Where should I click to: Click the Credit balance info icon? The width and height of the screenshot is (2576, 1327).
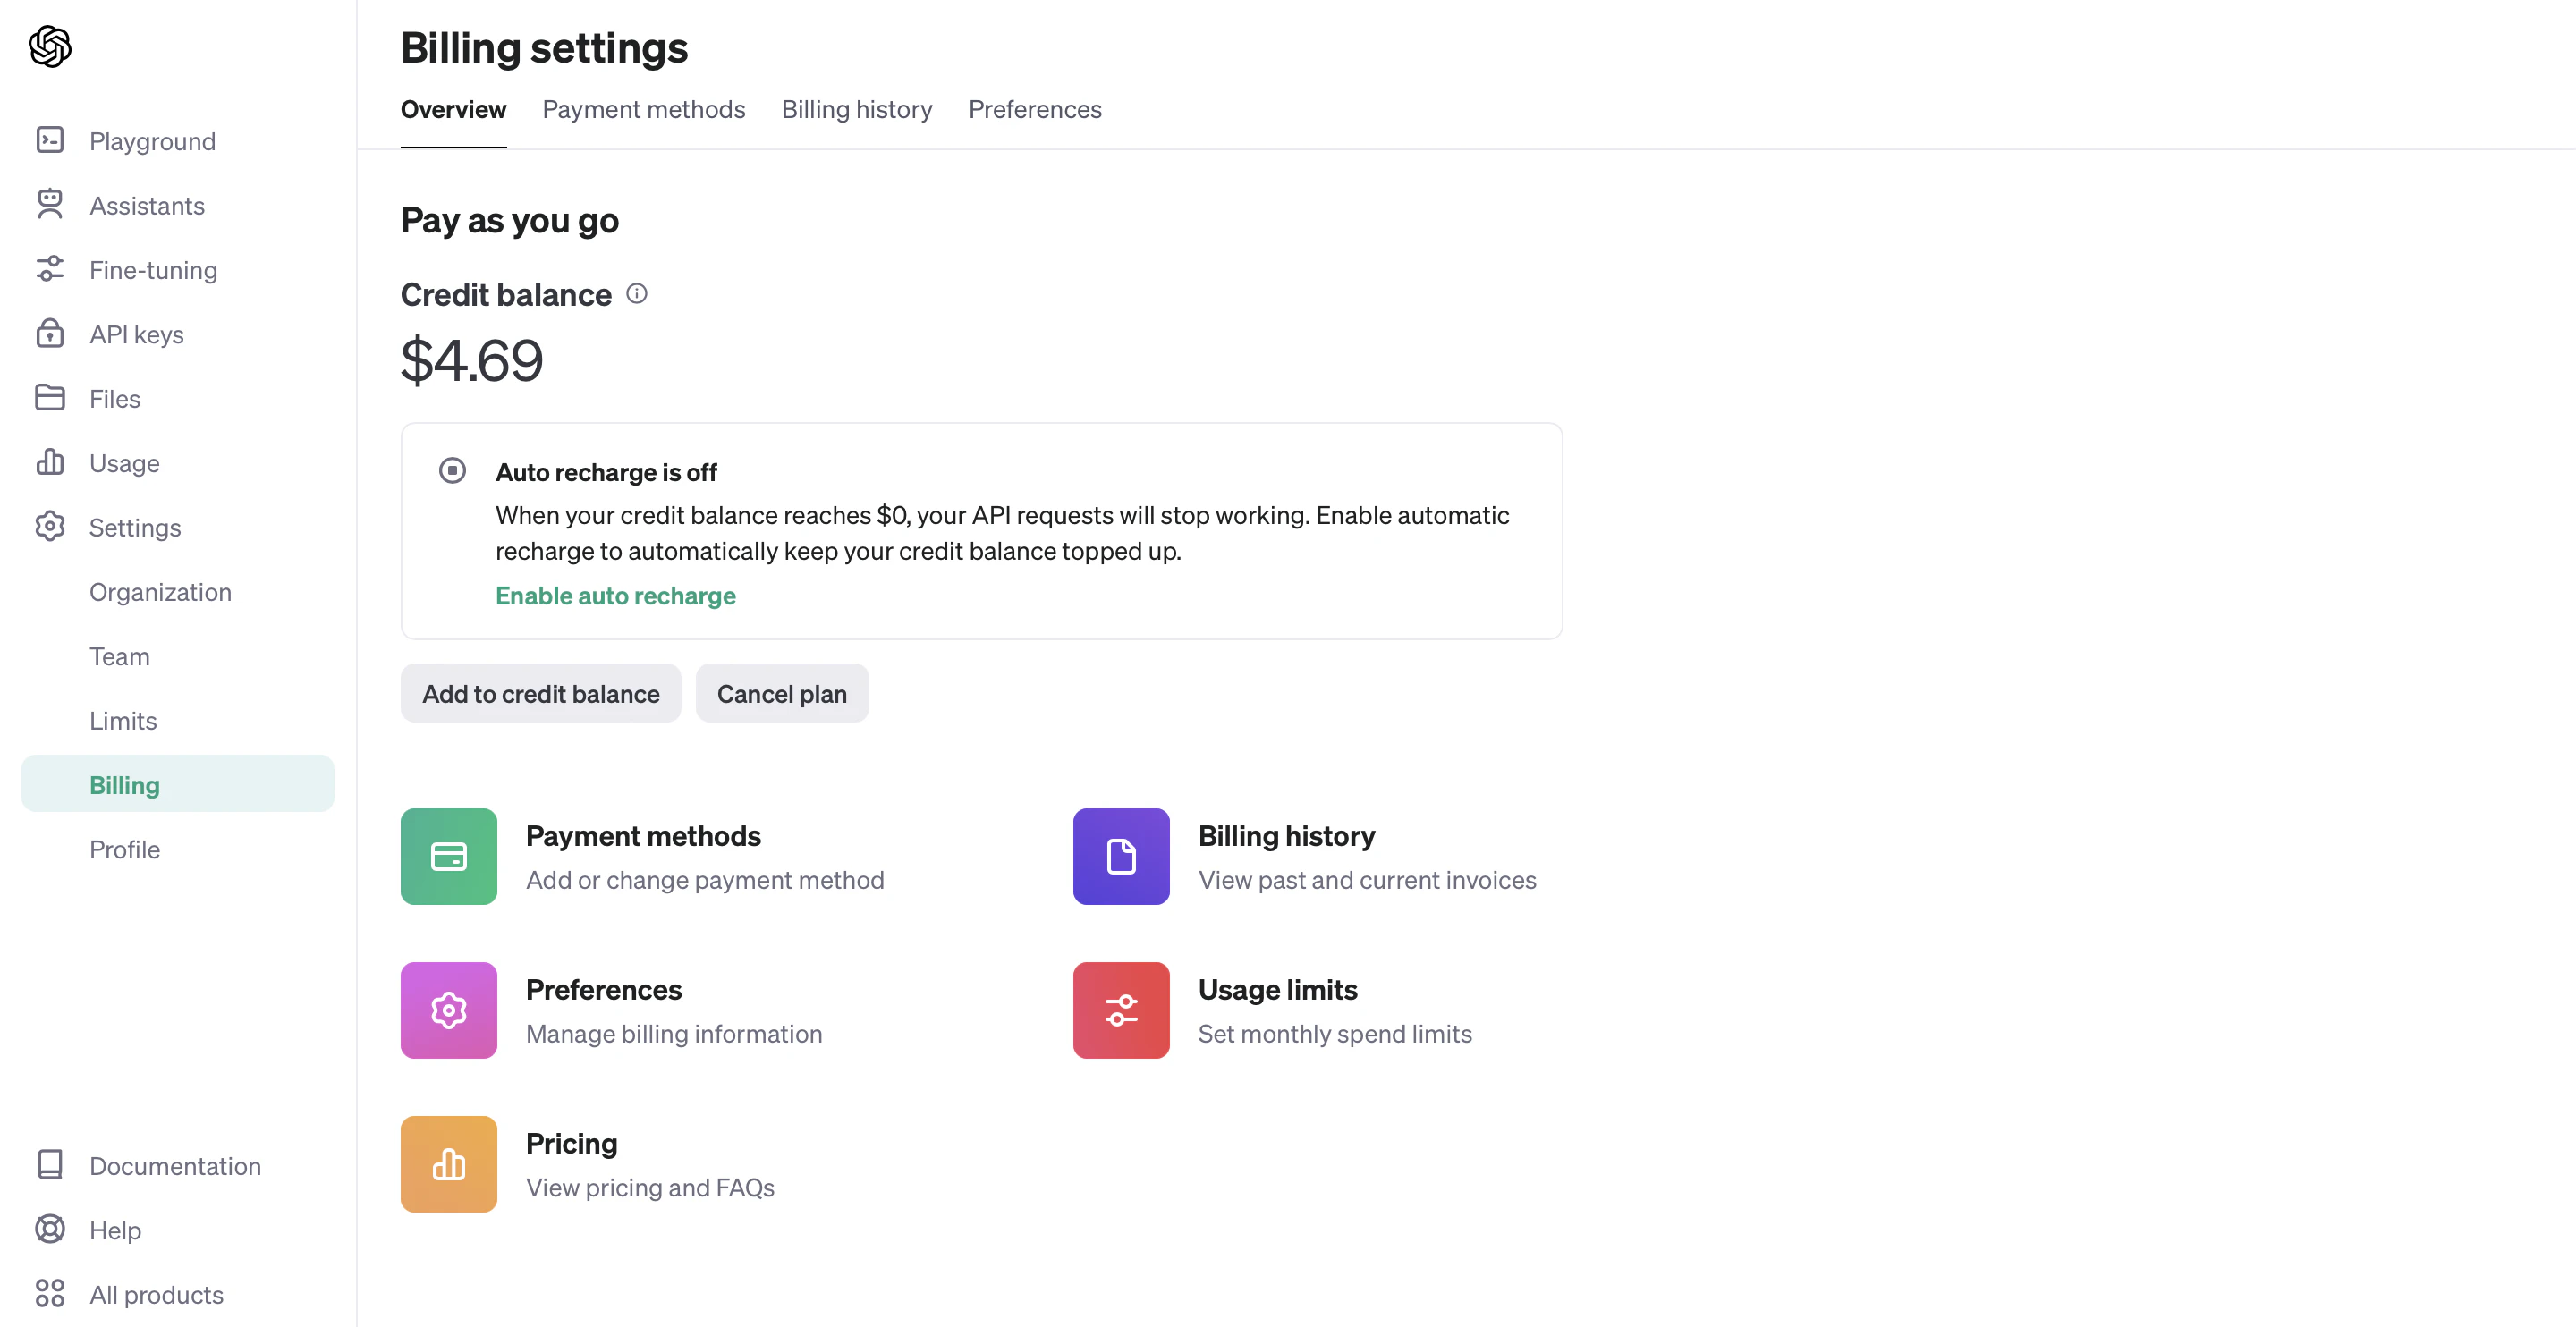coord(637,293)
